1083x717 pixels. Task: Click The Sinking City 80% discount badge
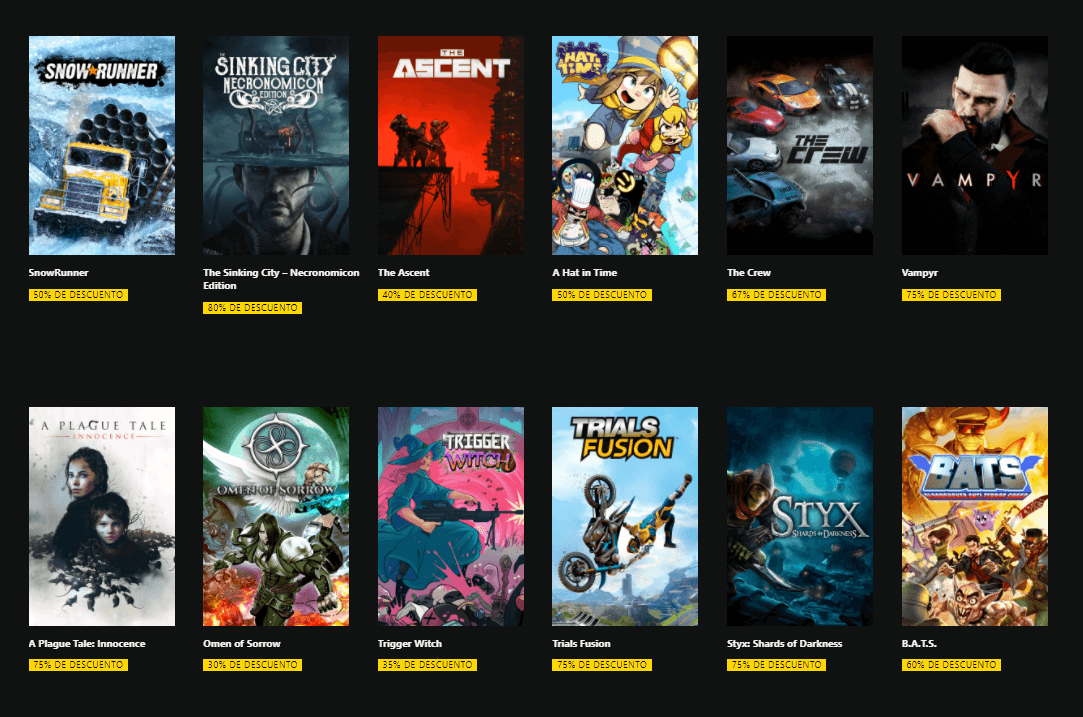252,307
